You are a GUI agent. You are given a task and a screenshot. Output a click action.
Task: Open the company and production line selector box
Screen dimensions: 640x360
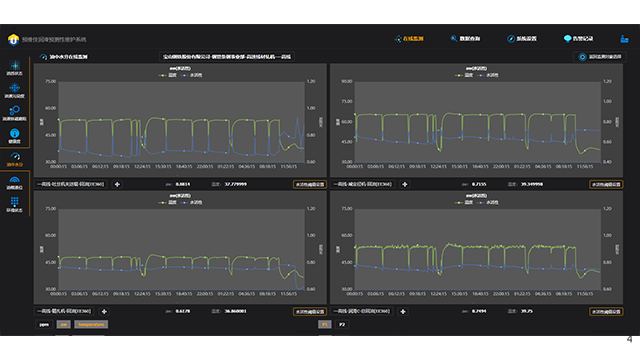tap(227, 57)
